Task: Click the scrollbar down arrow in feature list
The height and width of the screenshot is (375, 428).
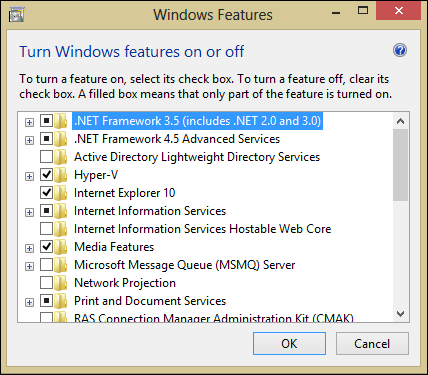Action: click(x=400, y=314)
